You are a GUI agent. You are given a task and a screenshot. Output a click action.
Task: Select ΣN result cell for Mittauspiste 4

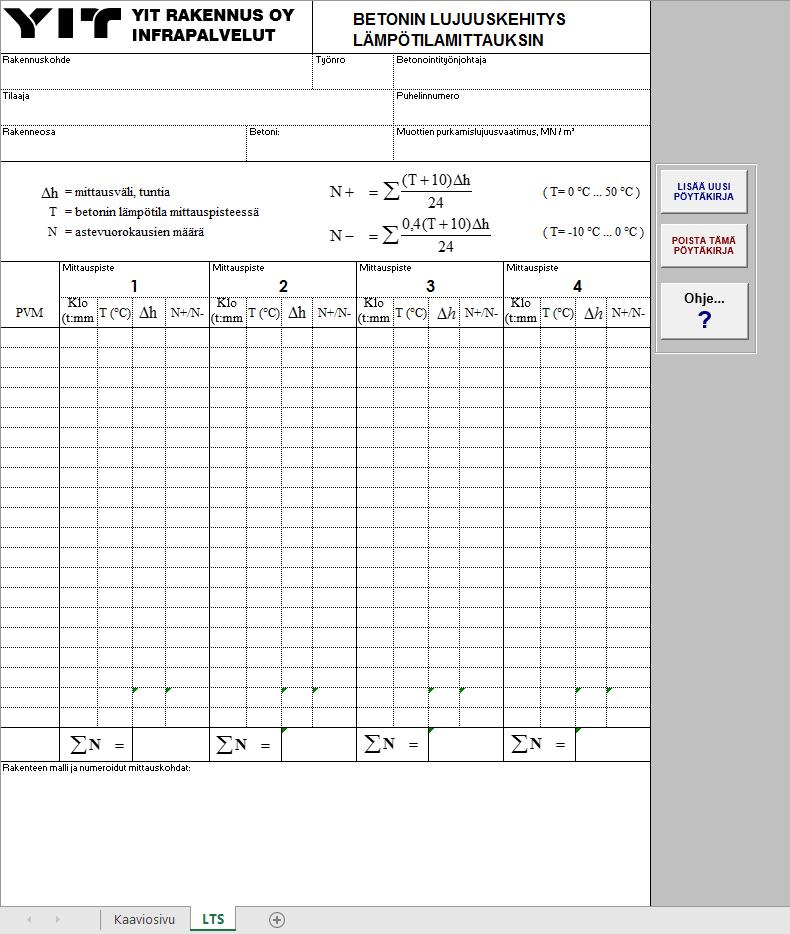click(613, 745)
